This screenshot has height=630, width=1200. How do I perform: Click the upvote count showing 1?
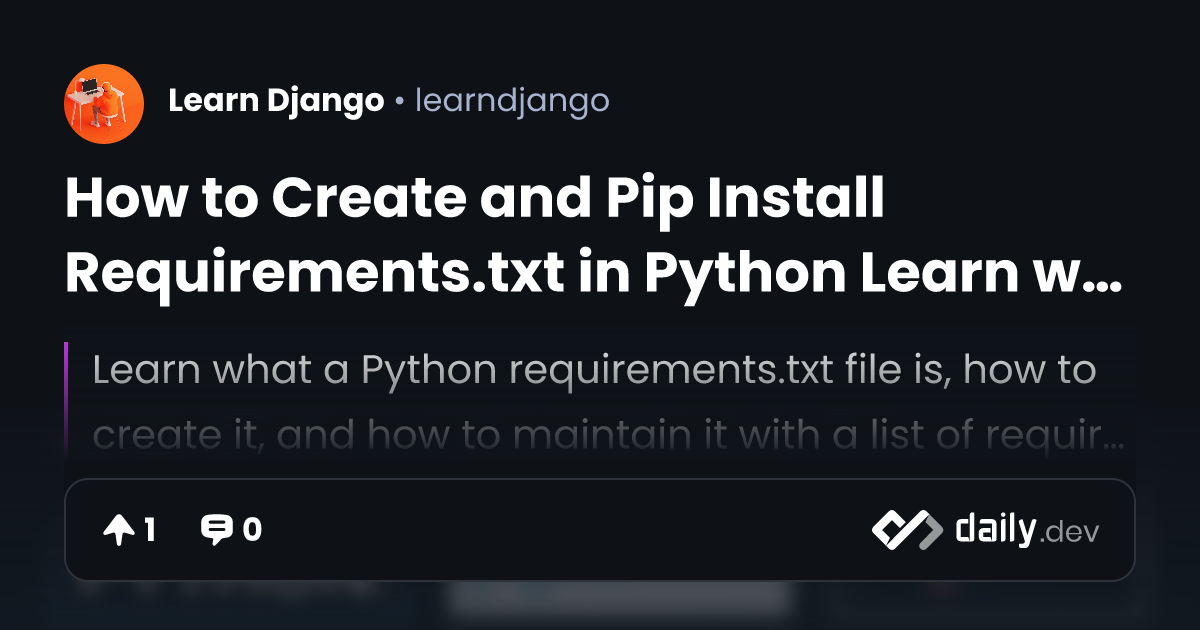[149, 530]
